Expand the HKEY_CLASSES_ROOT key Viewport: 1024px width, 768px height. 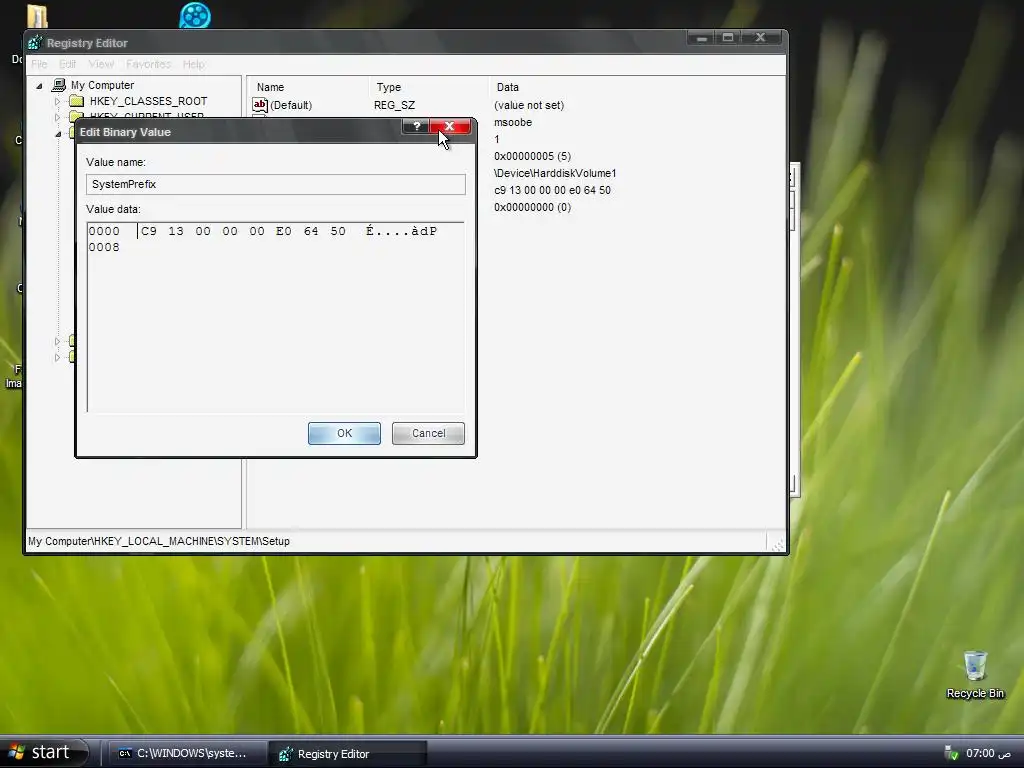[x=57, y=102]
